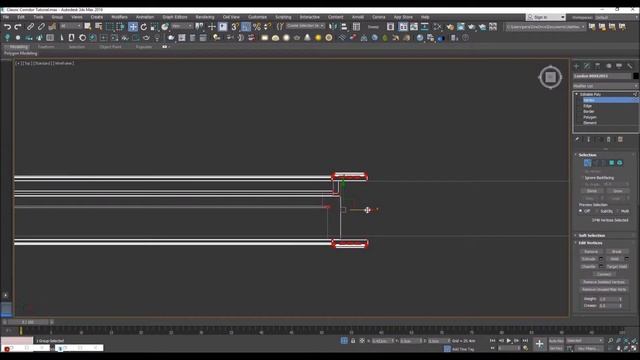
Task: Open the Workspaces Default dropdown
Action: pos(616,17)
